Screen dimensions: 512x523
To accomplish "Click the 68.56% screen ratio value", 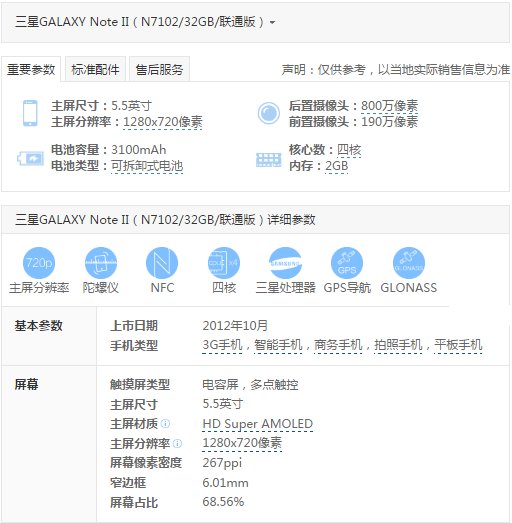I will coord(223,502).
